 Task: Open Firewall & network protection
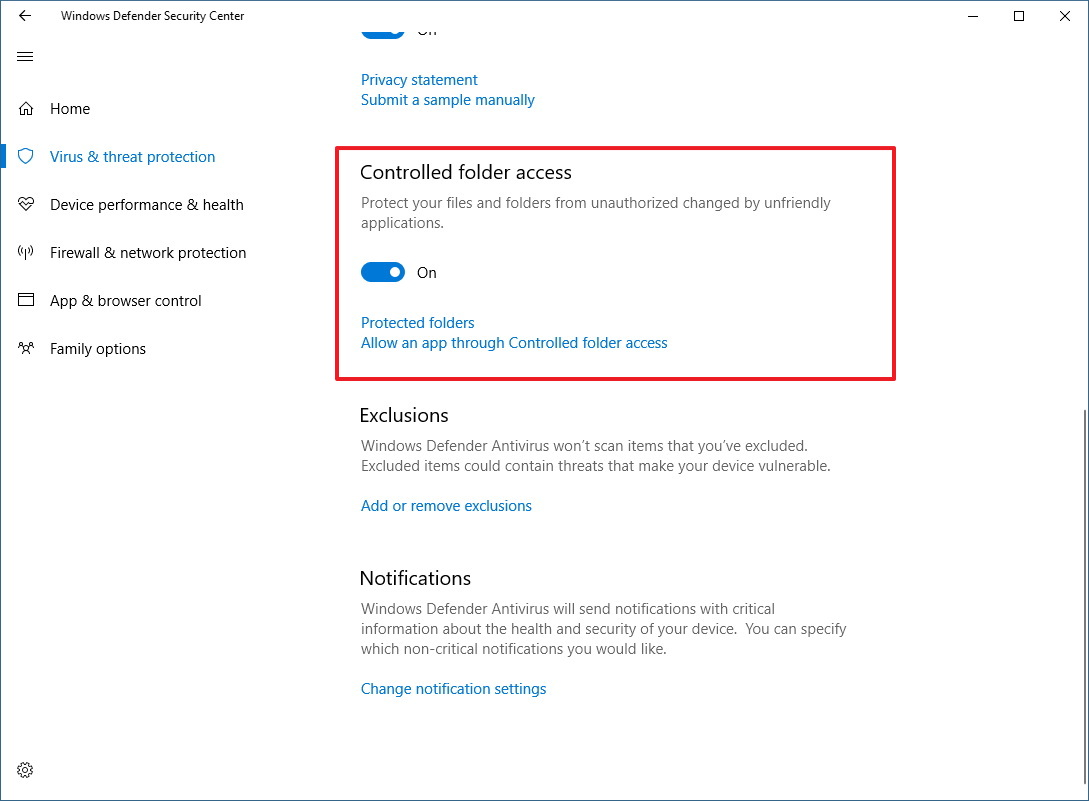tap(148, 252)
